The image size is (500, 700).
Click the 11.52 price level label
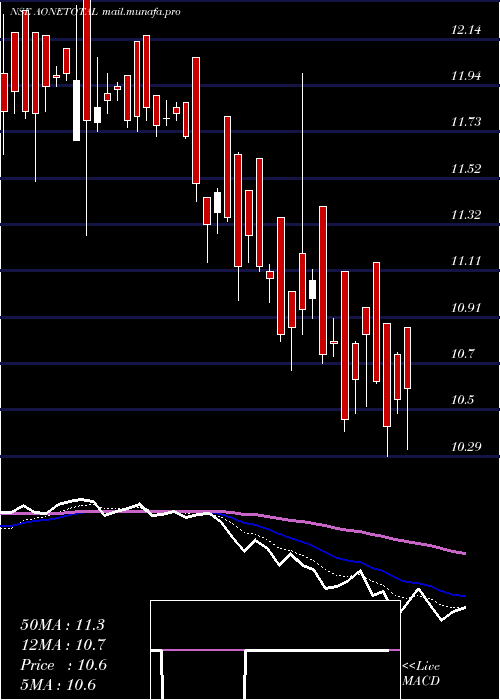466,169
